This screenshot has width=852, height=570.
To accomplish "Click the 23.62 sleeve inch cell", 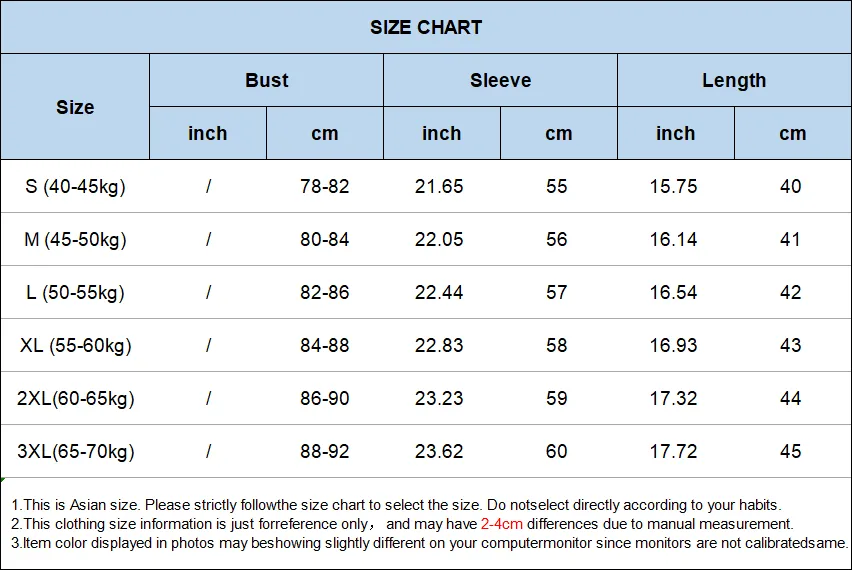I will click(x=439, y=451).
